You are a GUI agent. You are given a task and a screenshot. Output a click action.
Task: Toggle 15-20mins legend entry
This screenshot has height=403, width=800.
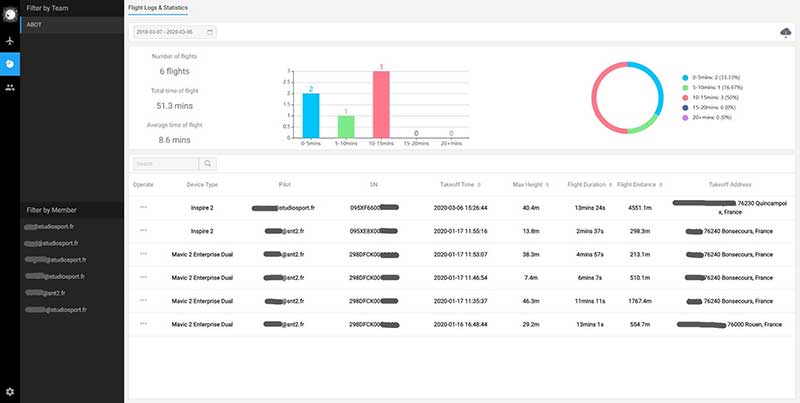point(709,108)
